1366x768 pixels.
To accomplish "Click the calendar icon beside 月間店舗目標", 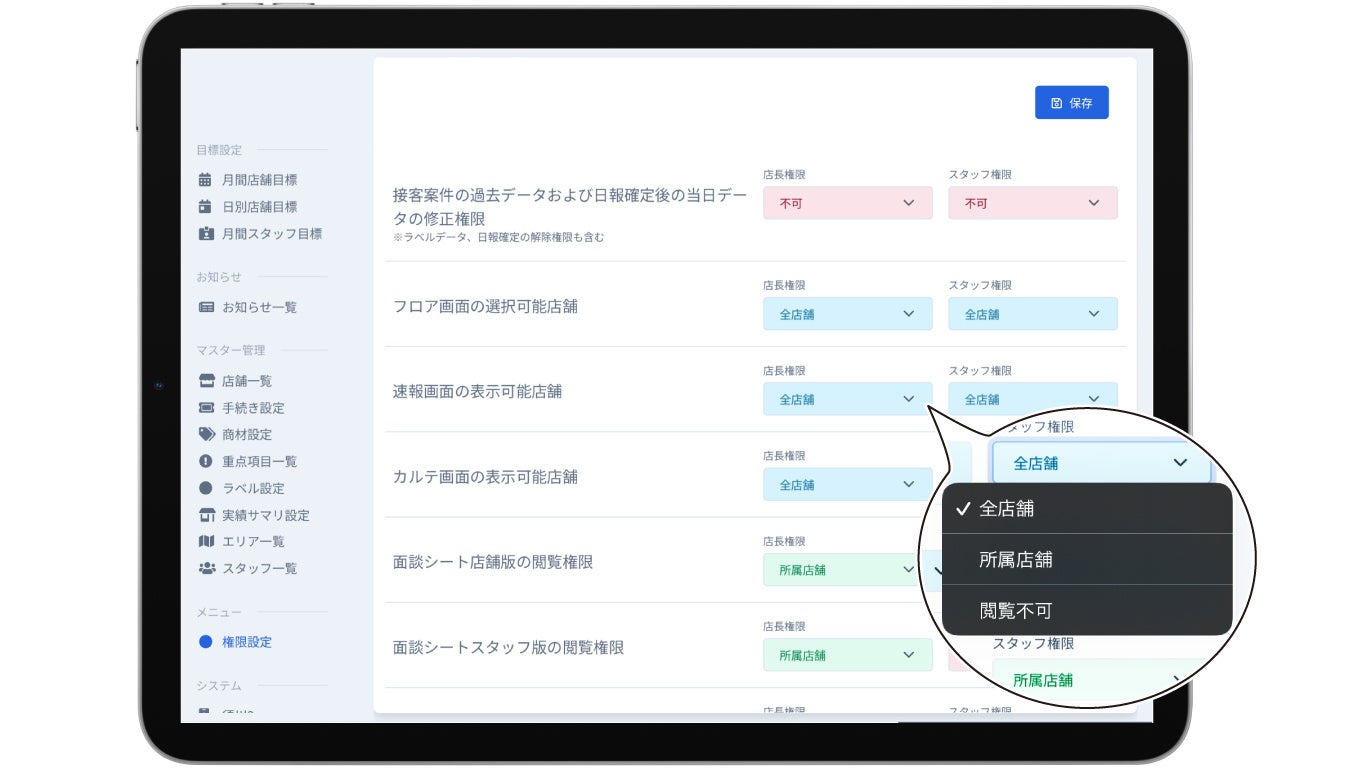I will pos(205,180).
